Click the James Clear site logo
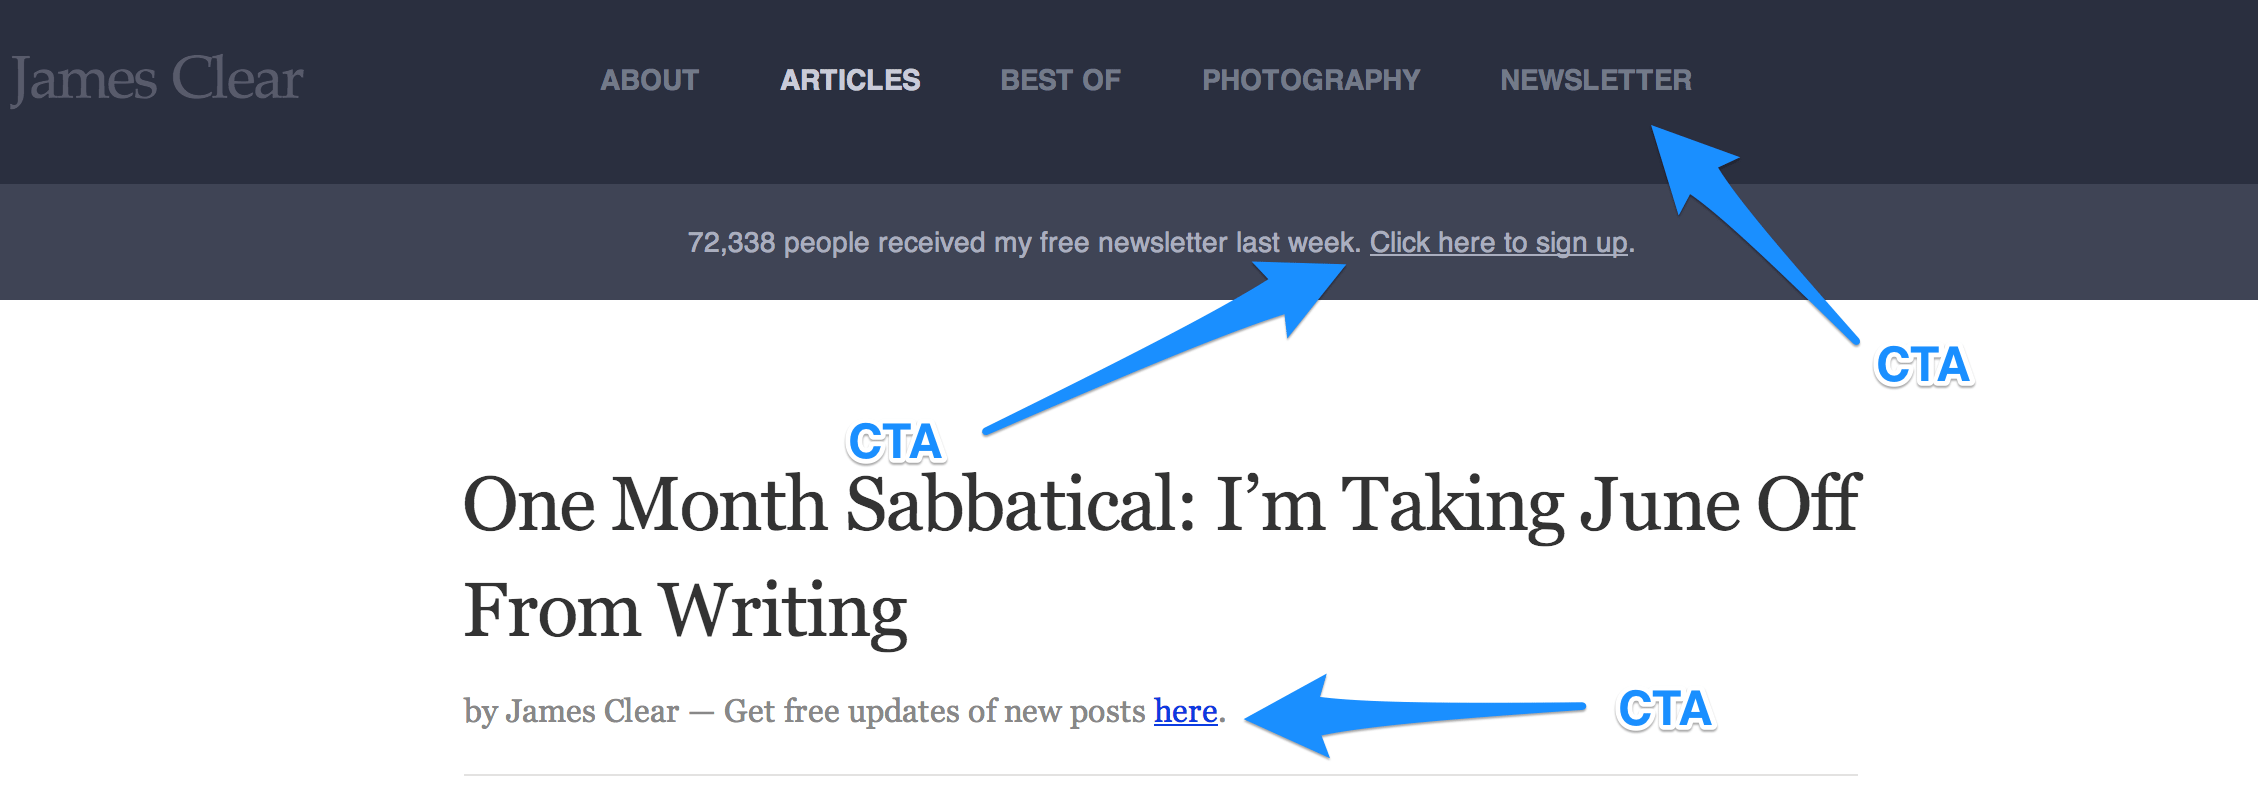 point(156,79)
